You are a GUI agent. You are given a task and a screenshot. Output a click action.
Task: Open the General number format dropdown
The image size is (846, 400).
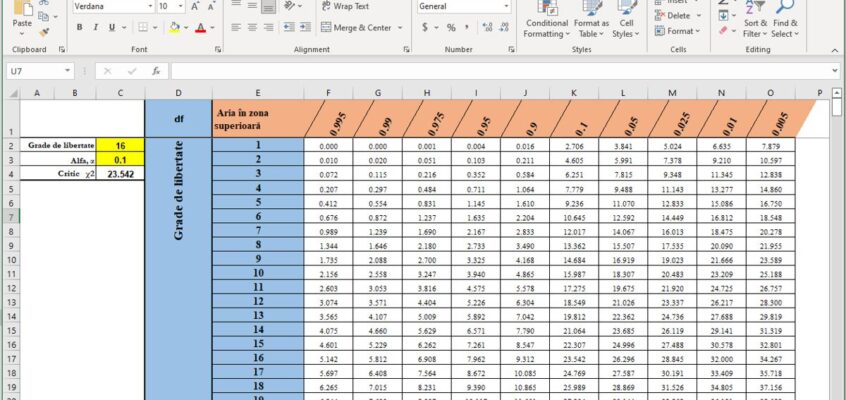(506, 6)
